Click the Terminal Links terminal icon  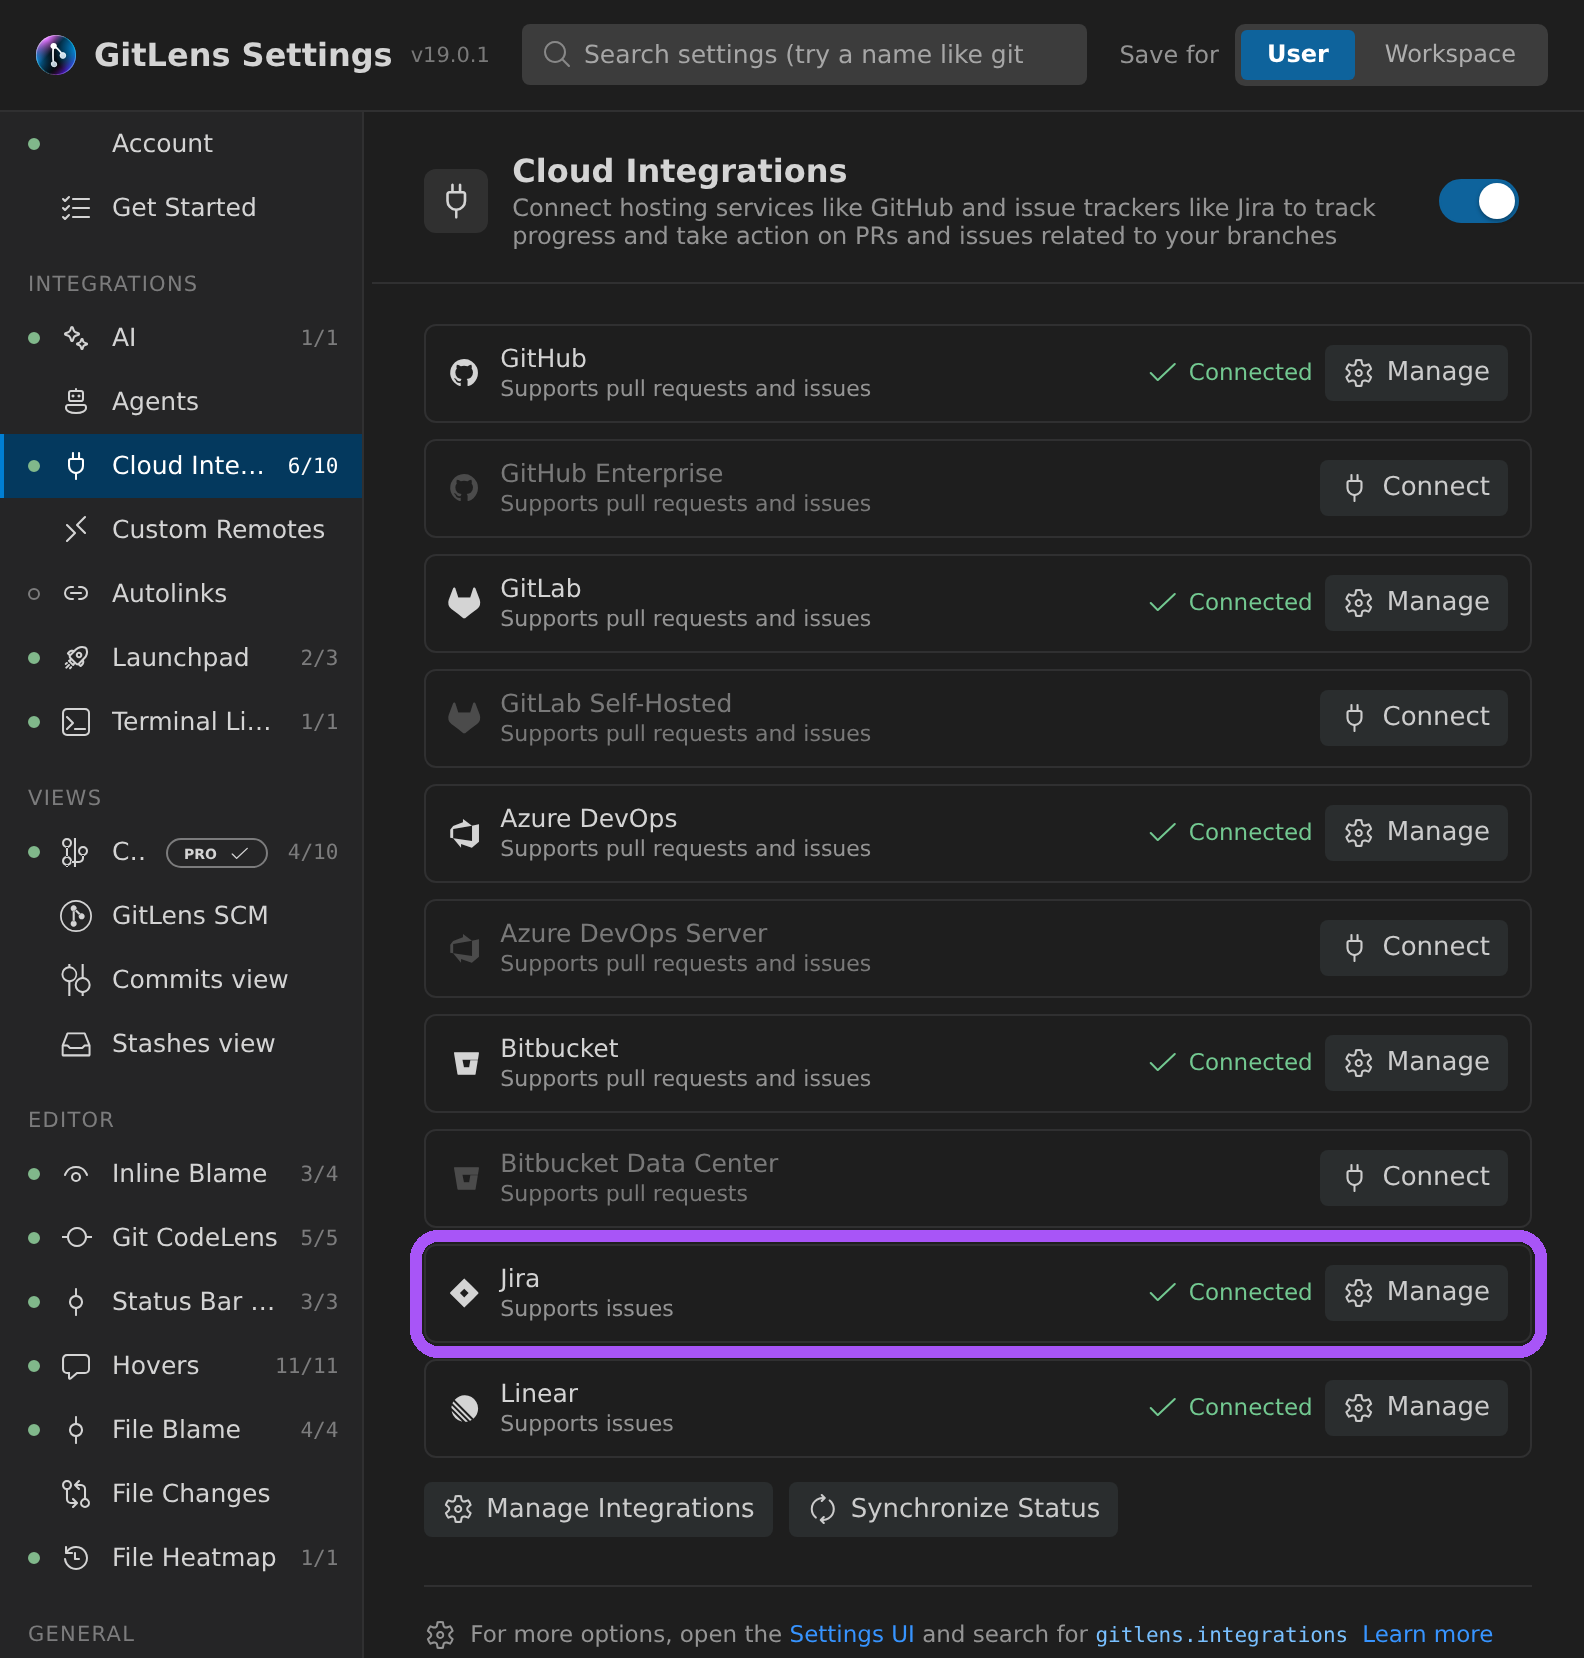[x=76, y=722]
